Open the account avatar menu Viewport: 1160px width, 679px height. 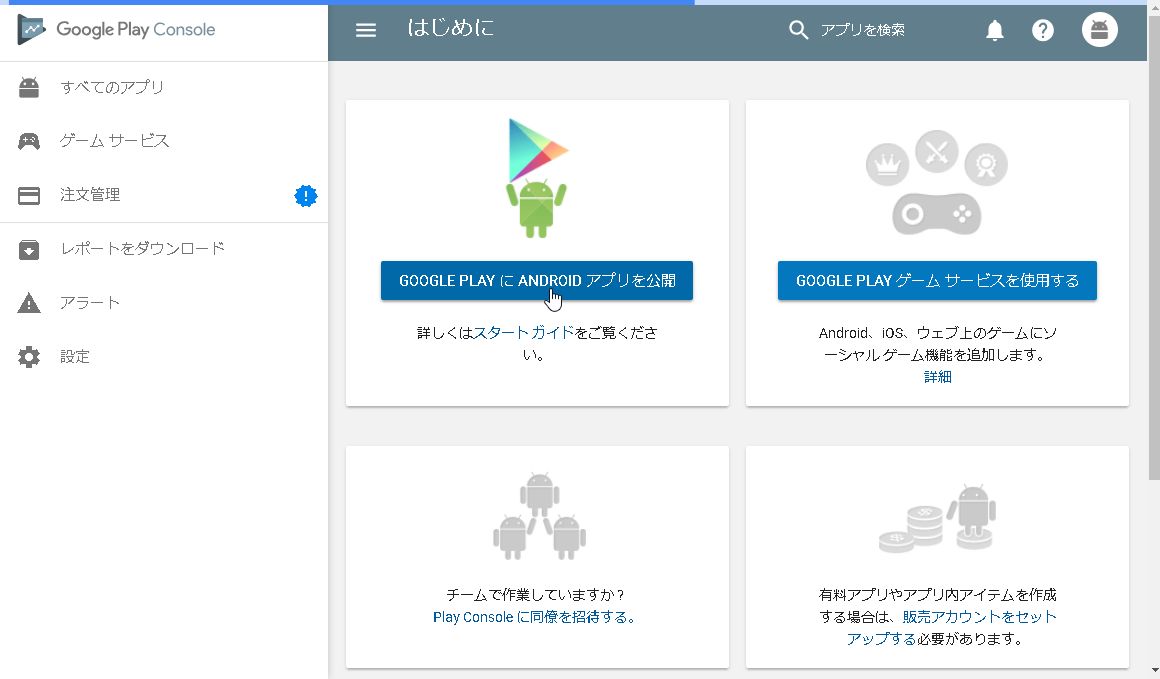pyautogui.click(x=1100, y=30)
